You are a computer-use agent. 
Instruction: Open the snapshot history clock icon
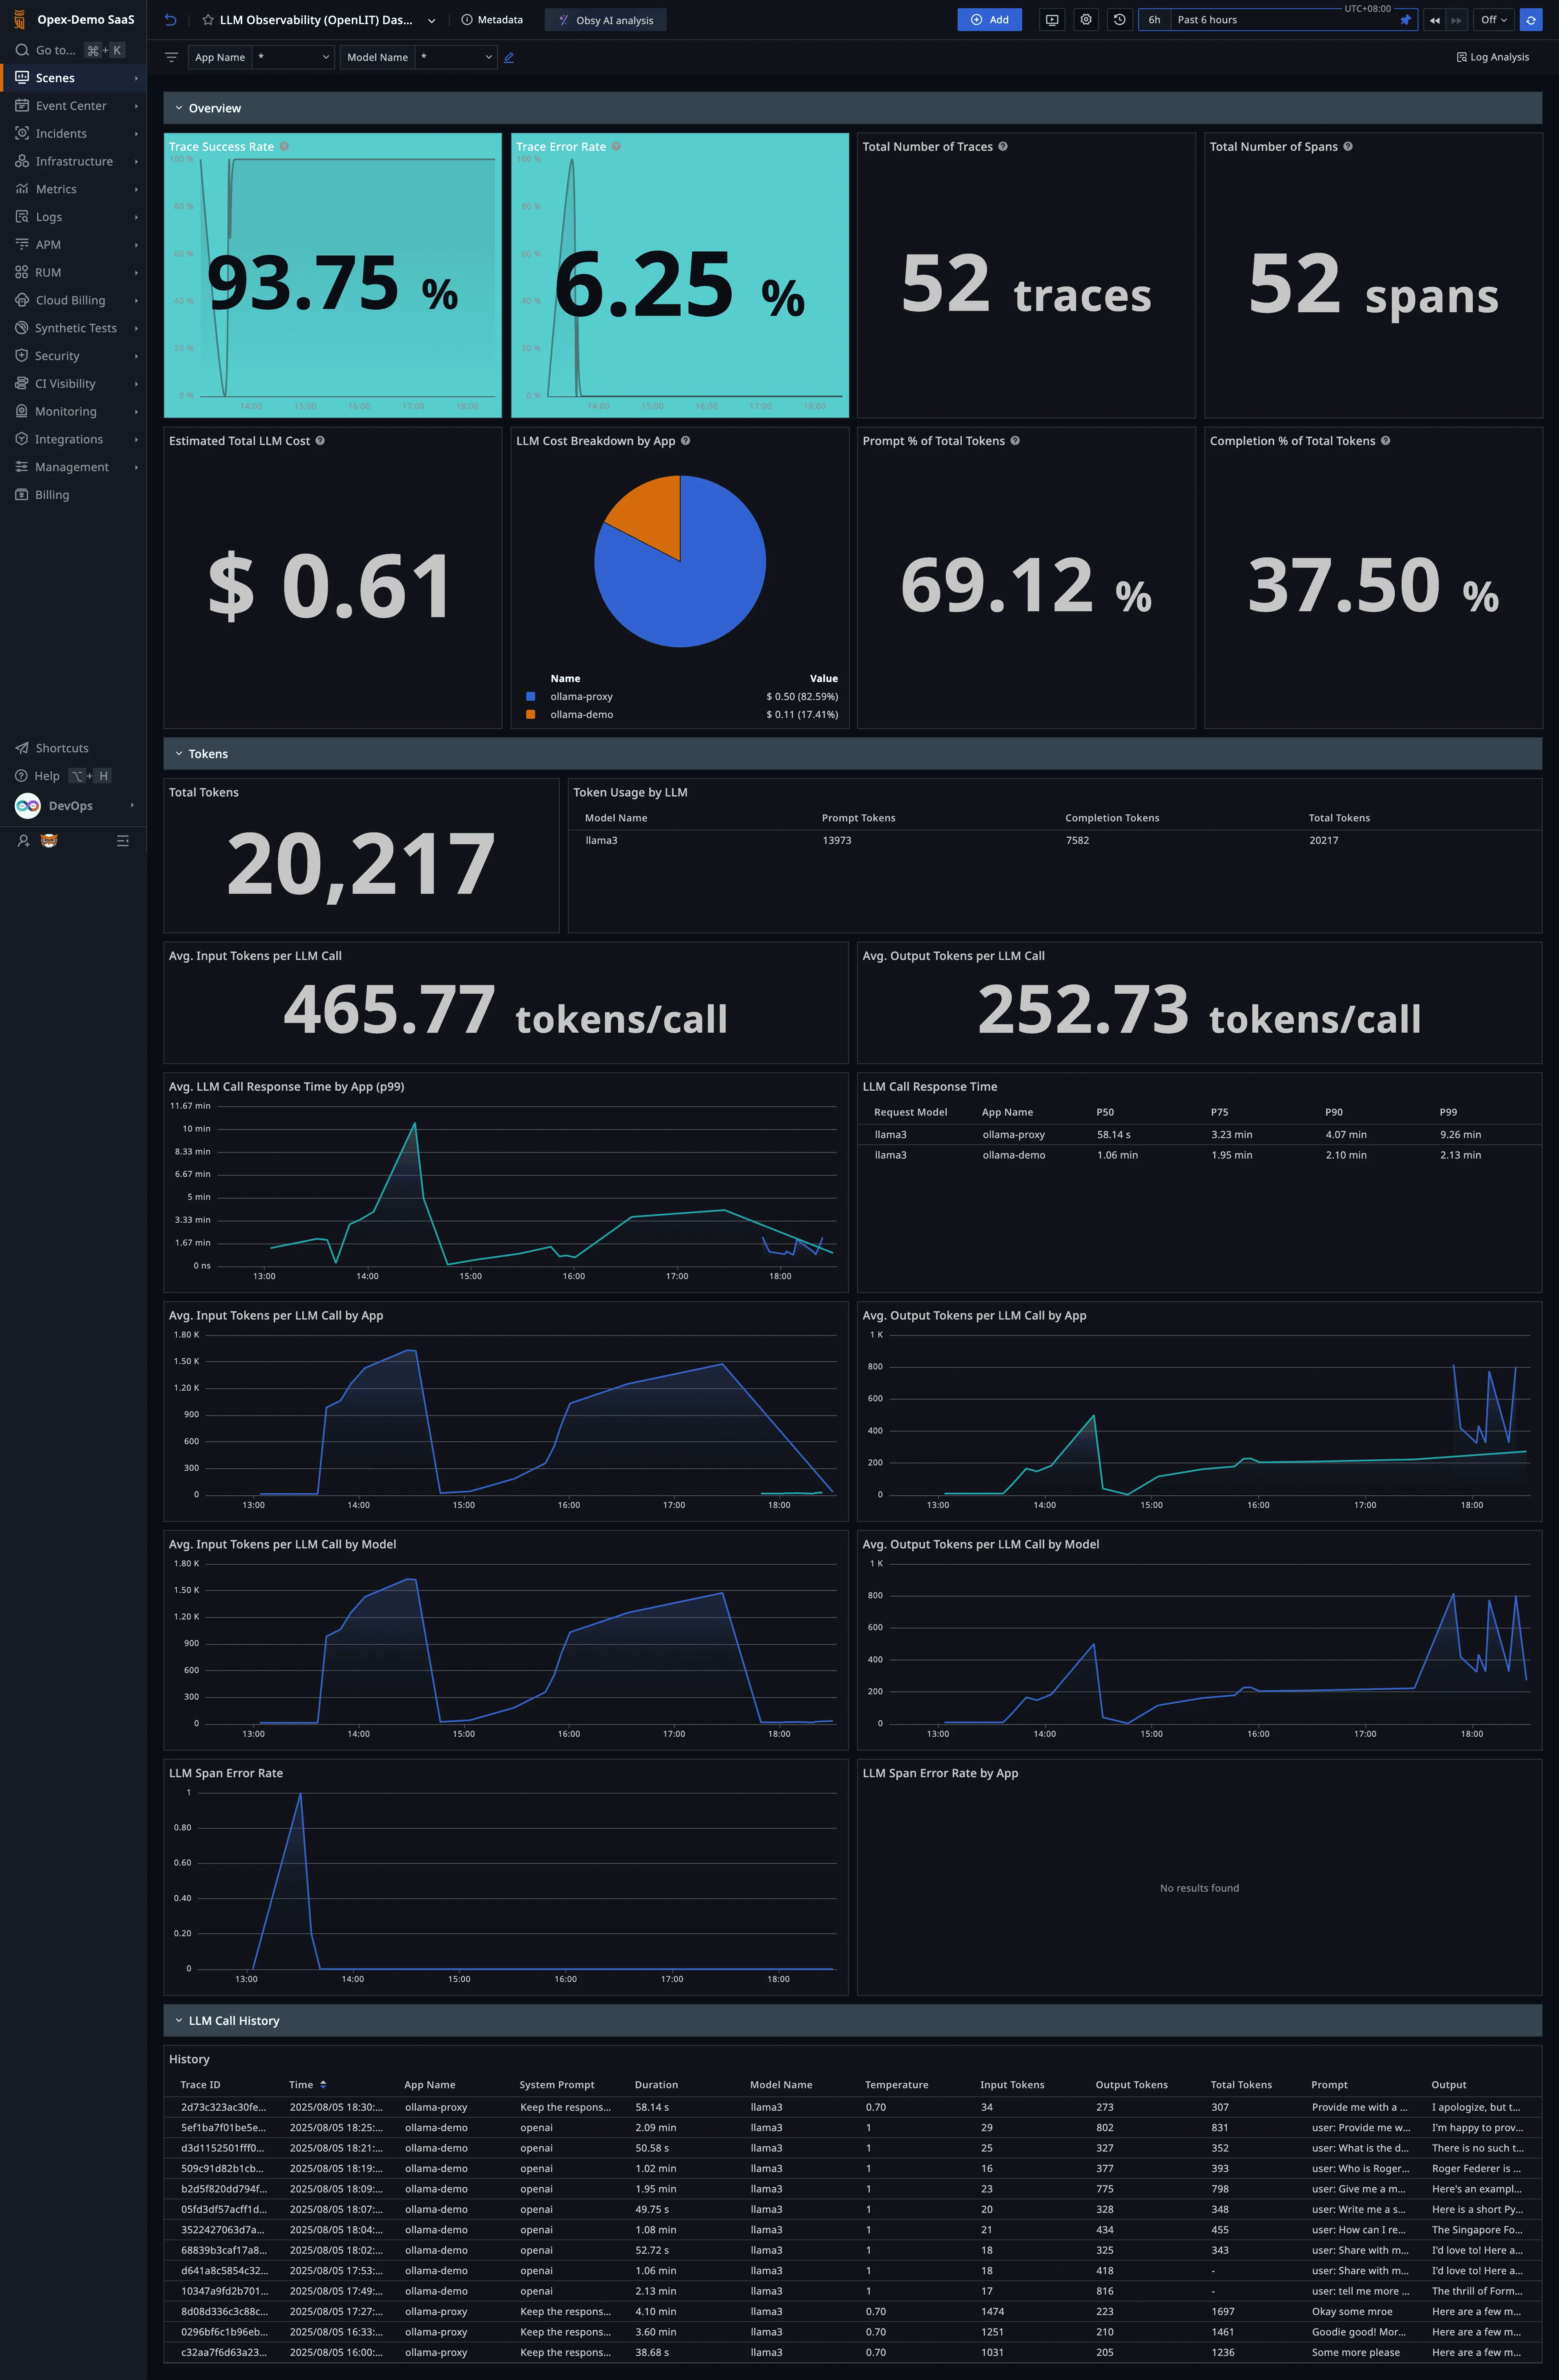[1120, 20]
